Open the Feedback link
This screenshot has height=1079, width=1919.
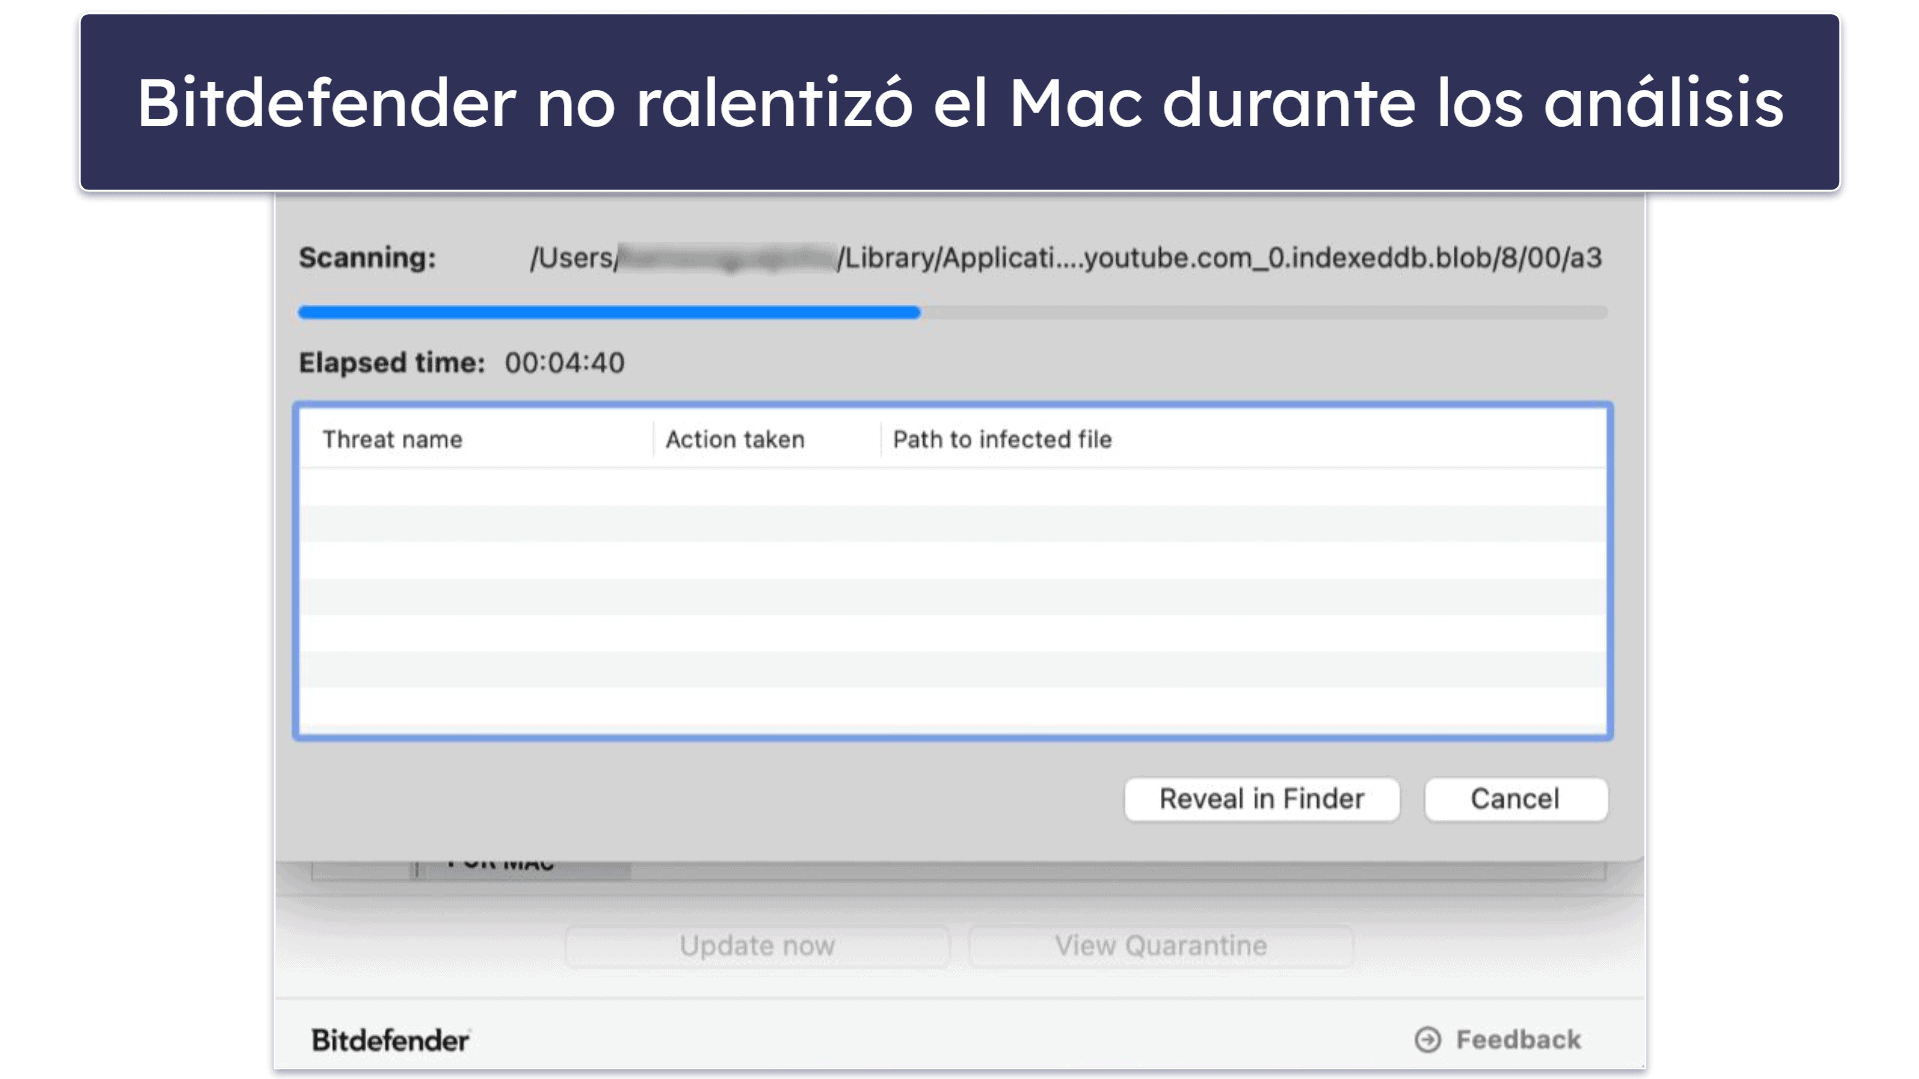[x=1497, y=1040]
